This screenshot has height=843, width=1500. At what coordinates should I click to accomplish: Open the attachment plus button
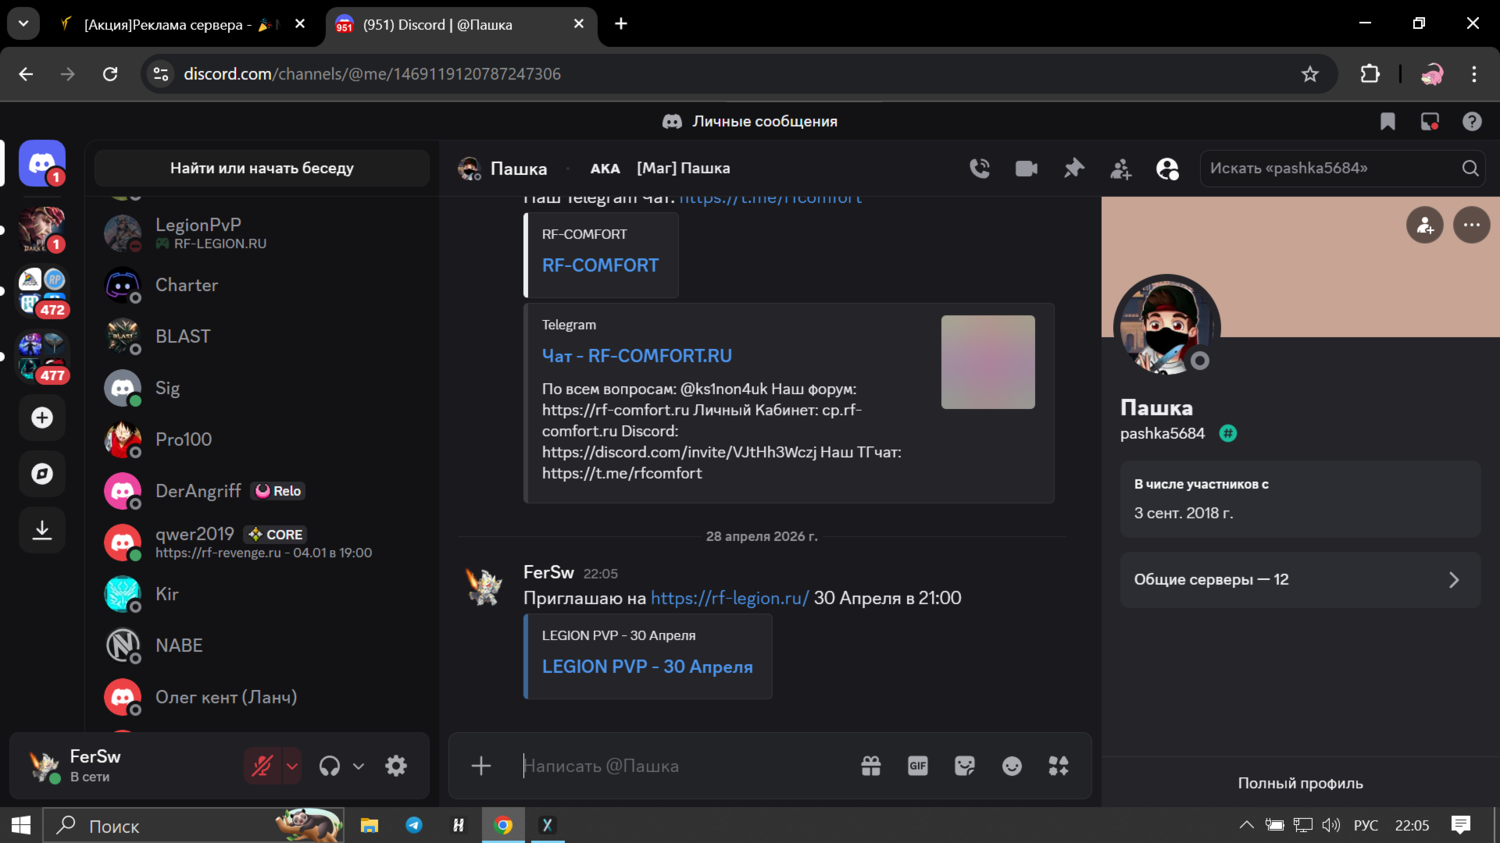[481, 766]
